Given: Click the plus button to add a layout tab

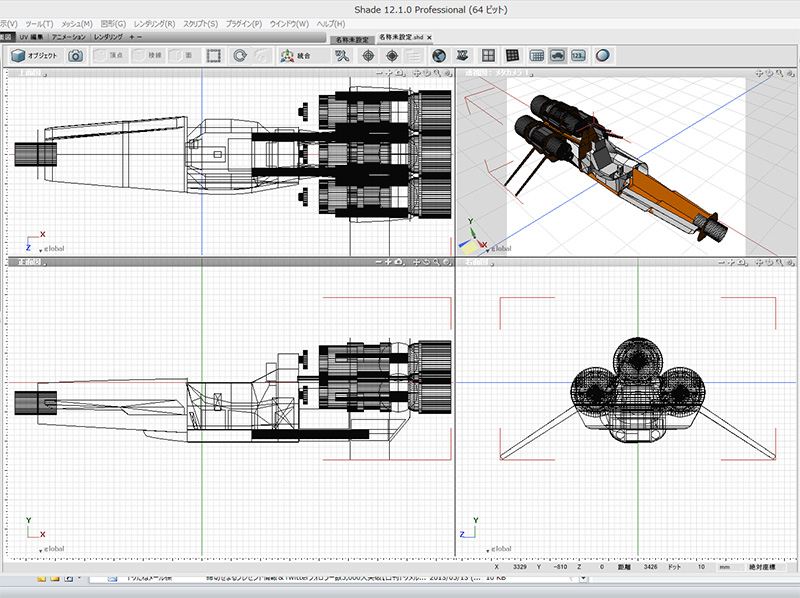Looking at the screenshot, I should click(132, 37).
